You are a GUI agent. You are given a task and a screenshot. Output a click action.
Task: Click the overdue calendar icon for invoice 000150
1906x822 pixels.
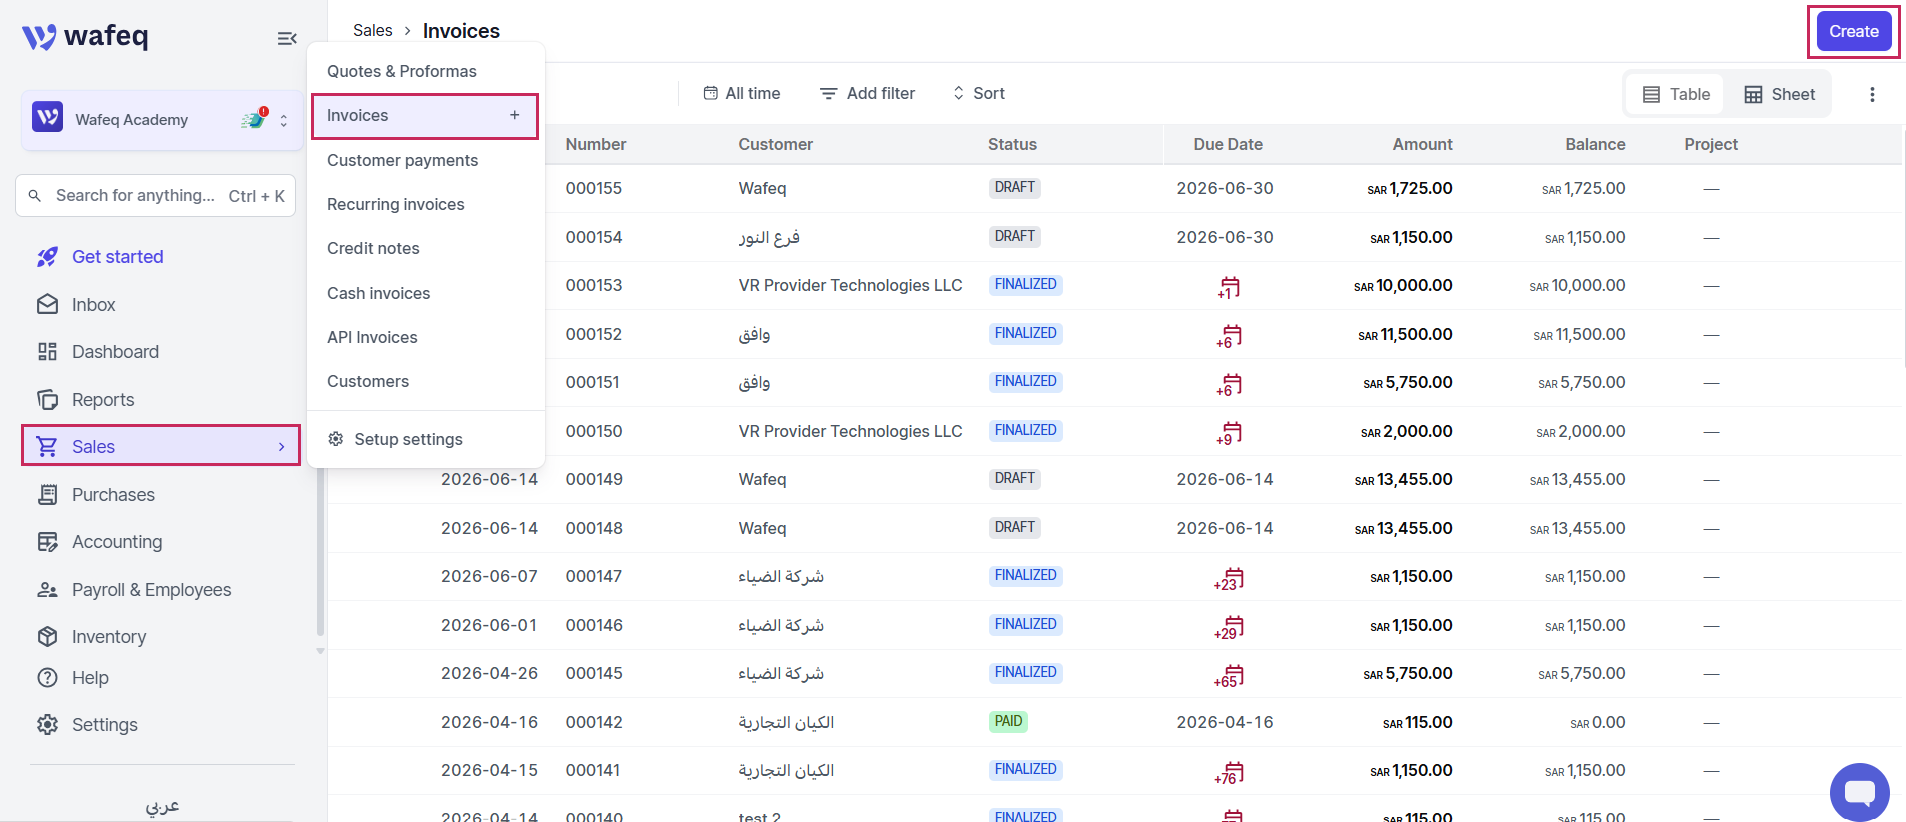click(1229, 433)
